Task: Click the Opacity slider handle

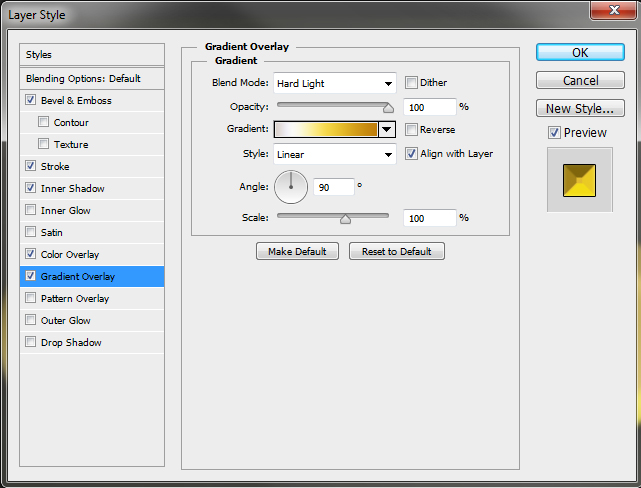Action: coord(388,106)
